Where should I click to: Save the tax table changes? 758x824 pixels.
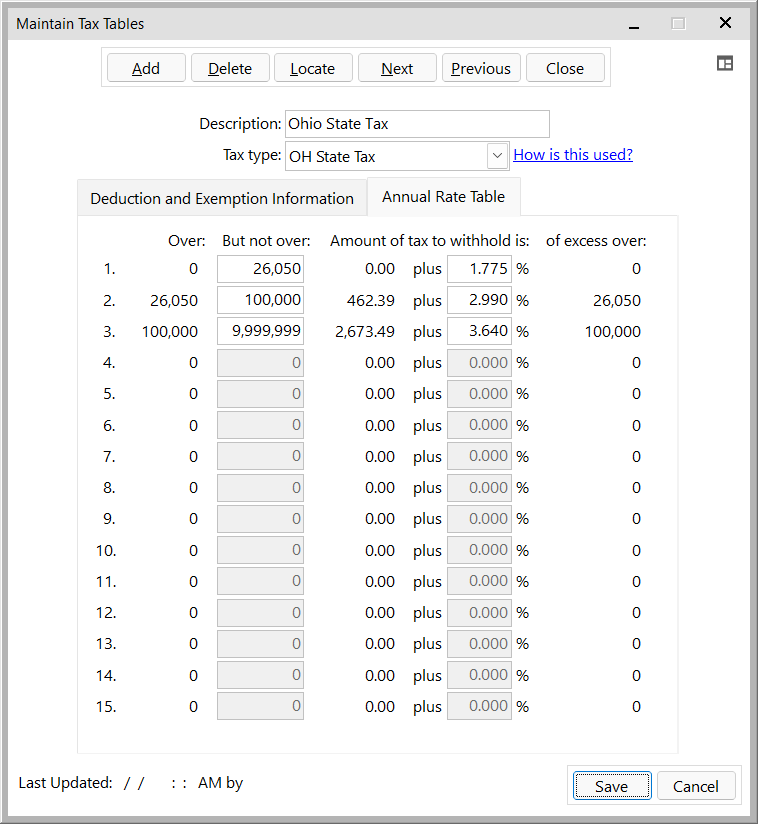(611, 786)
